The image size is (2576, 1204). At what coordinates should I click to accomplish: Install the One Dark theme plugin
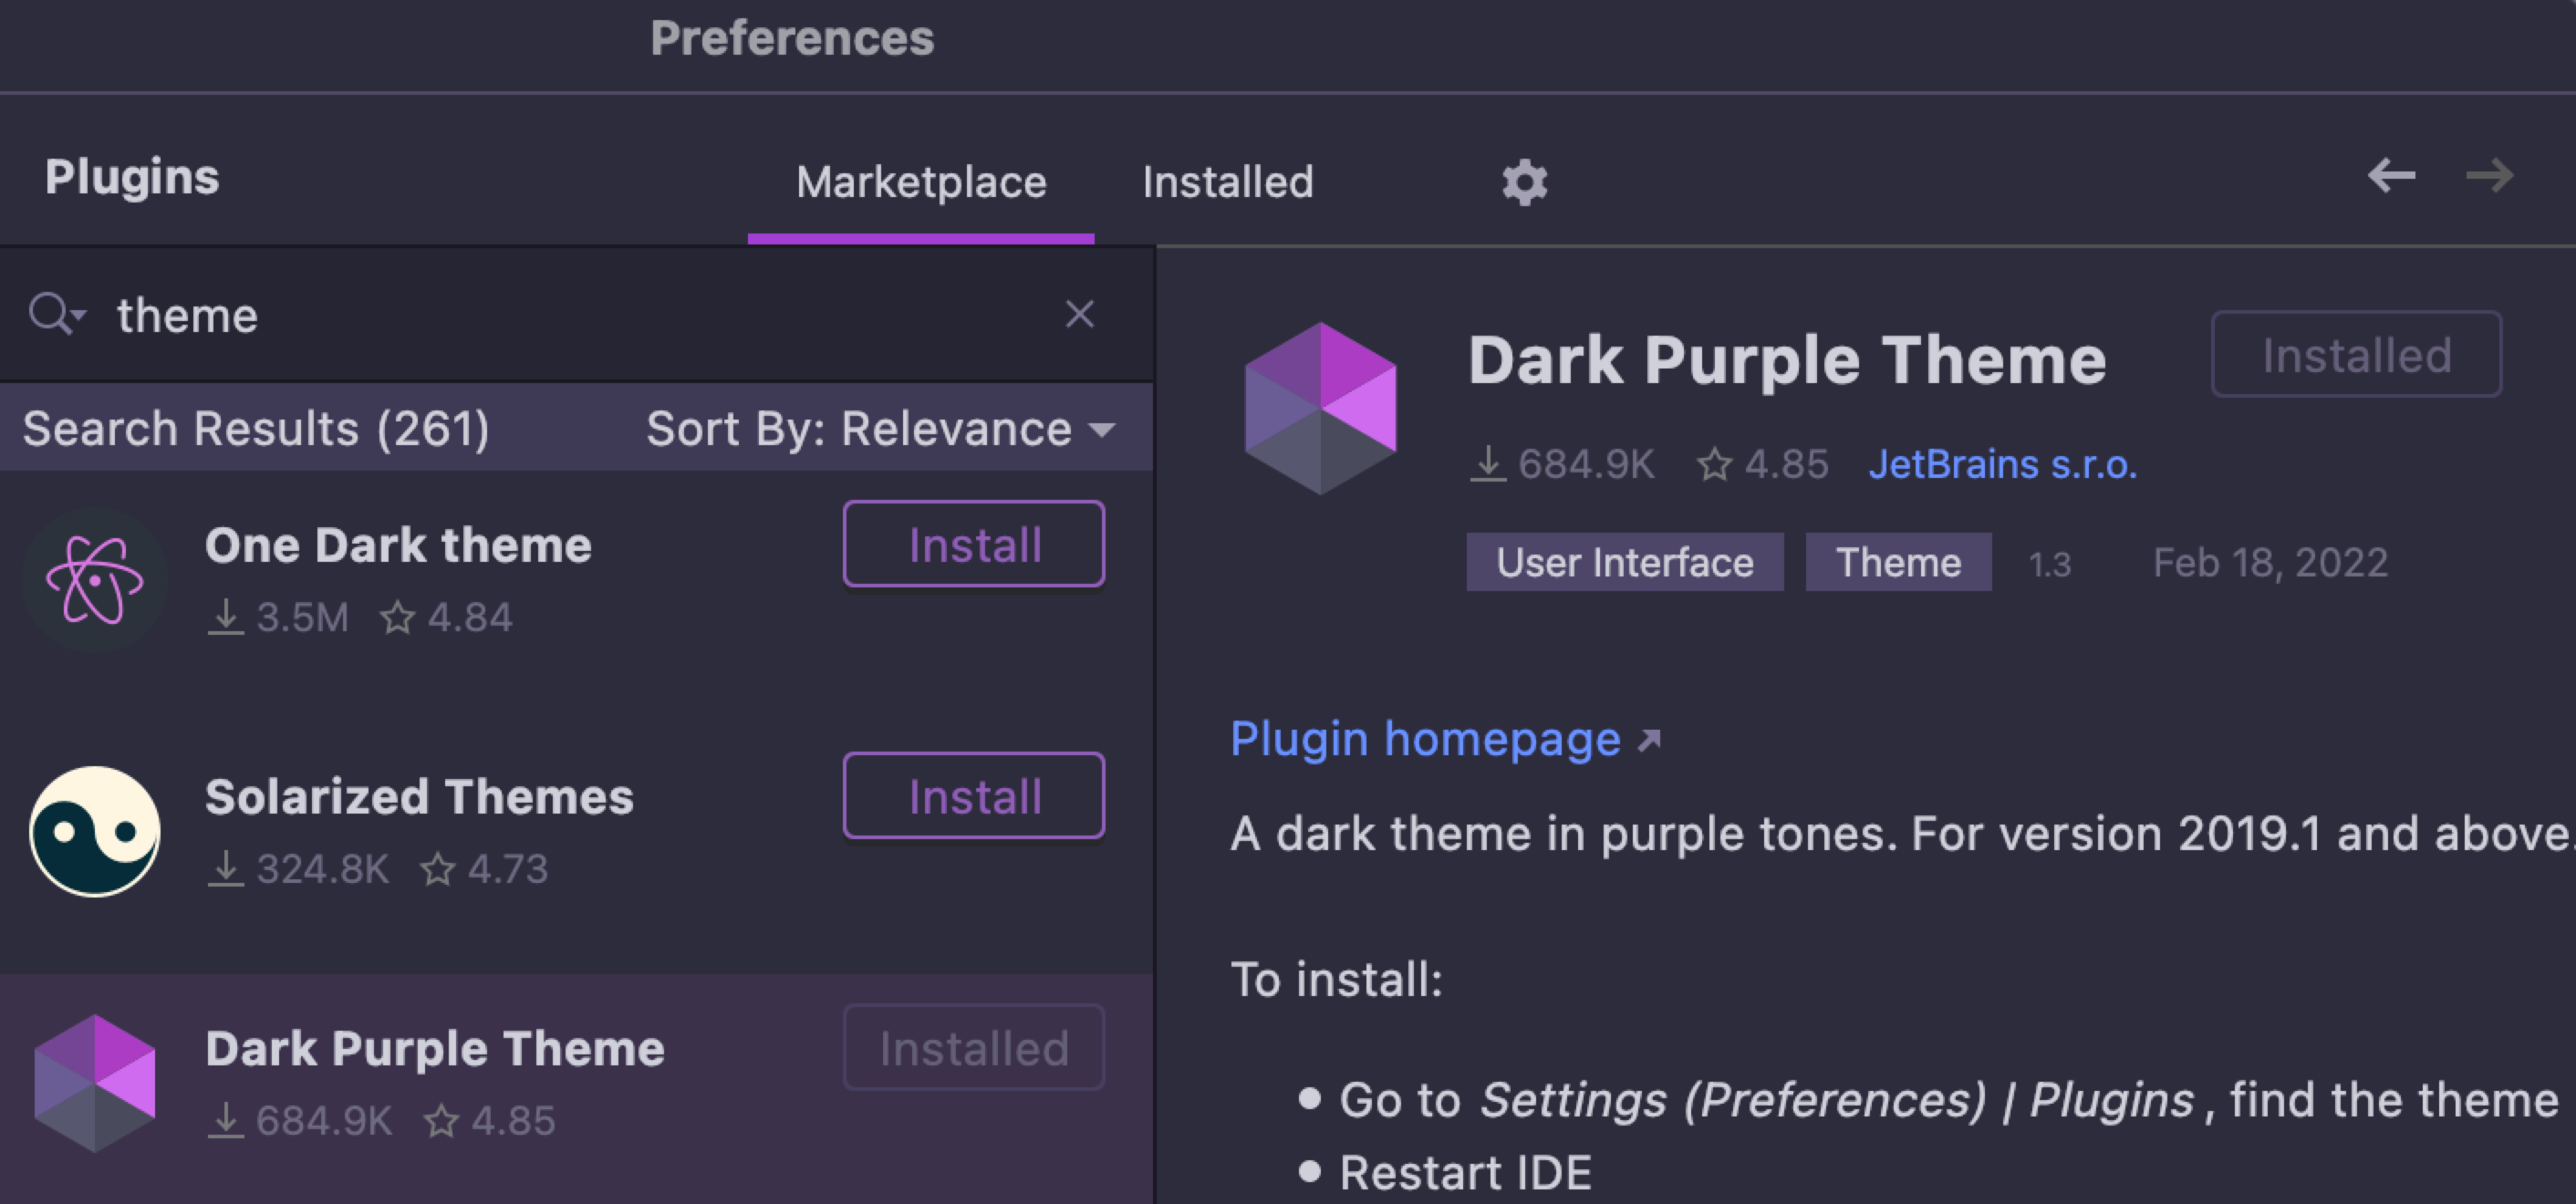(974, 544)
